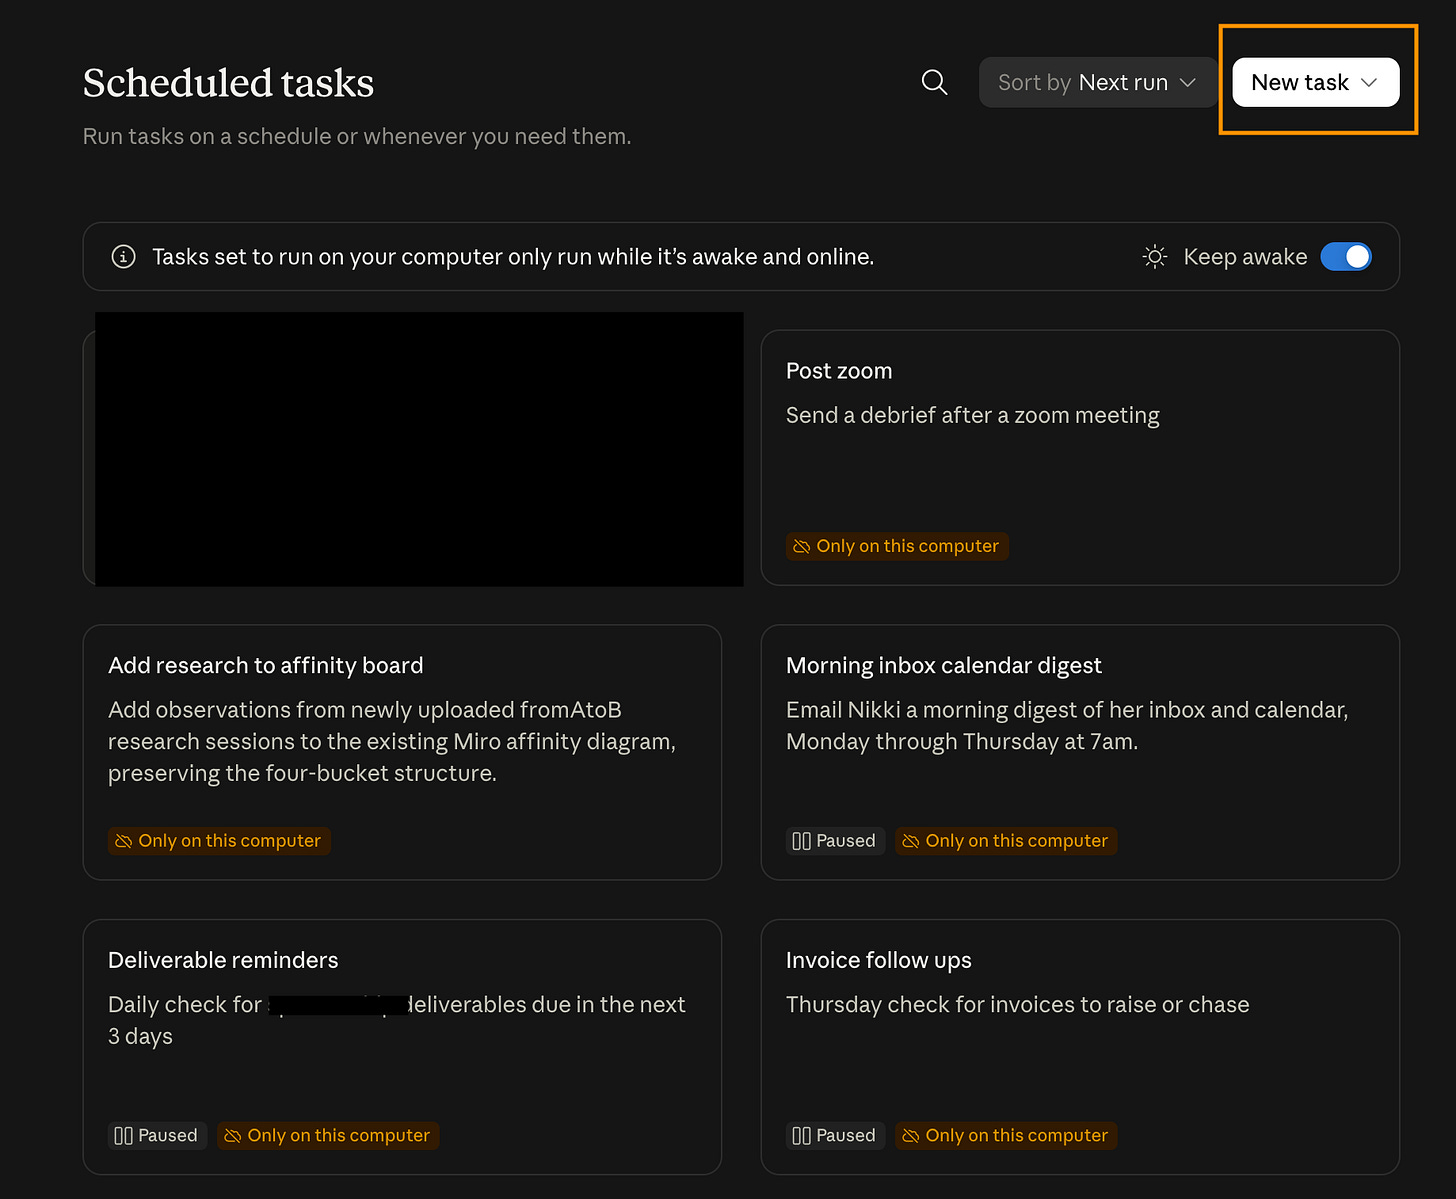Open Add research to affinity board task
Screen dimensions: 1456x1199
tap(402, 752)
